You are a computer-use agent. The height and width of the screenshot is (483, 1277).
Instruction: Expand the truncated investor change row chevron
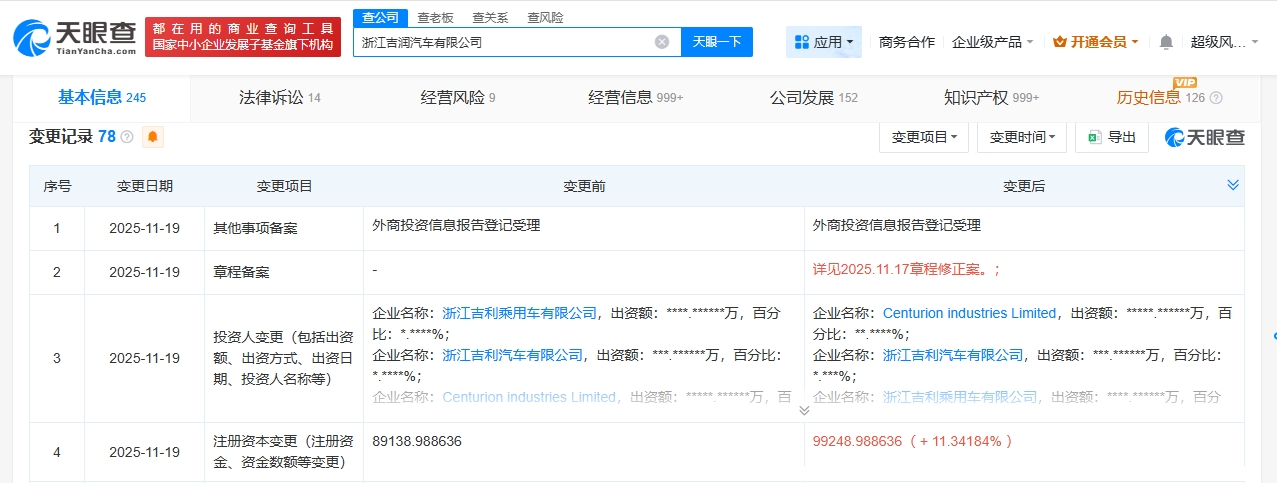(804, 410)
